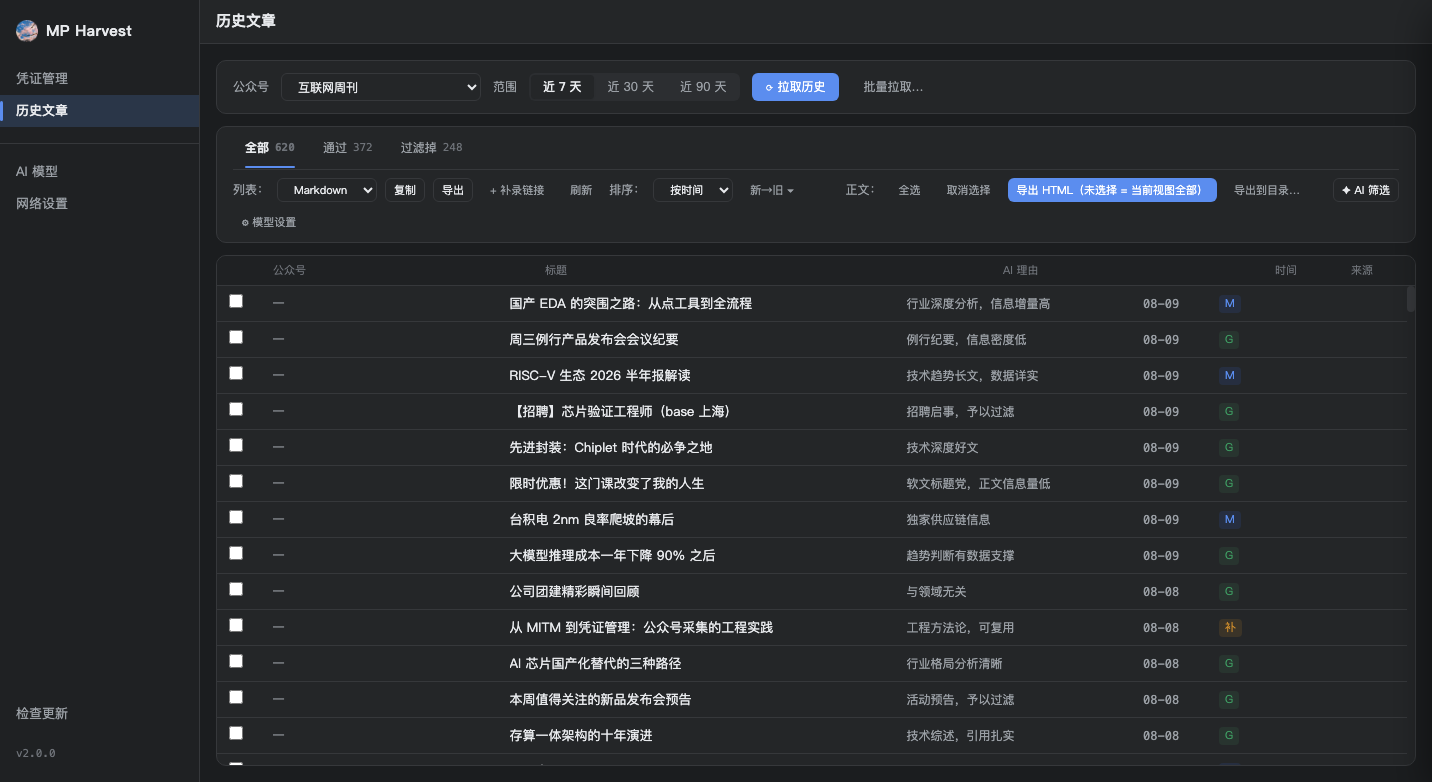The height and width of the screenshot is (782, 1432).
Task: Select the checkbox for 存算一体架构的十年演进
Action: 236,733
